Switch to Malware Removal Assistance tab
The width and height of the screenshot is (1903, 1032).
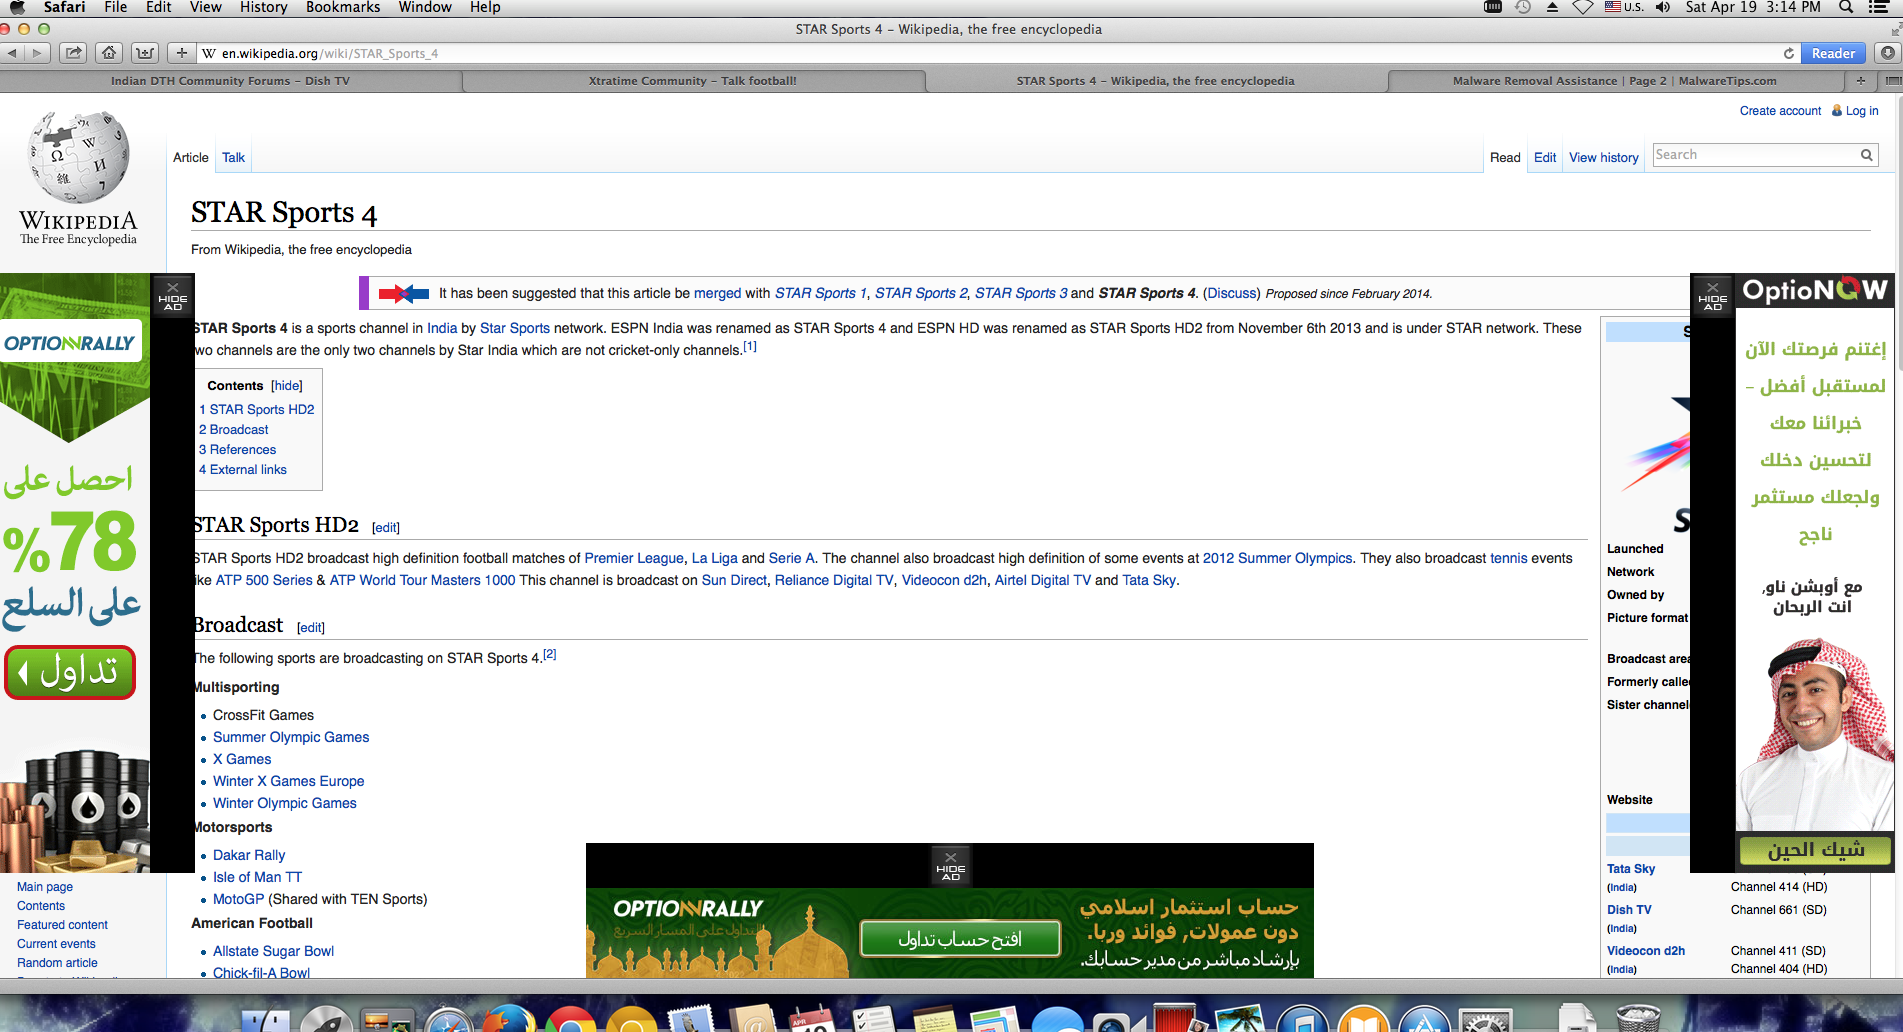[x=1614, y=81]
